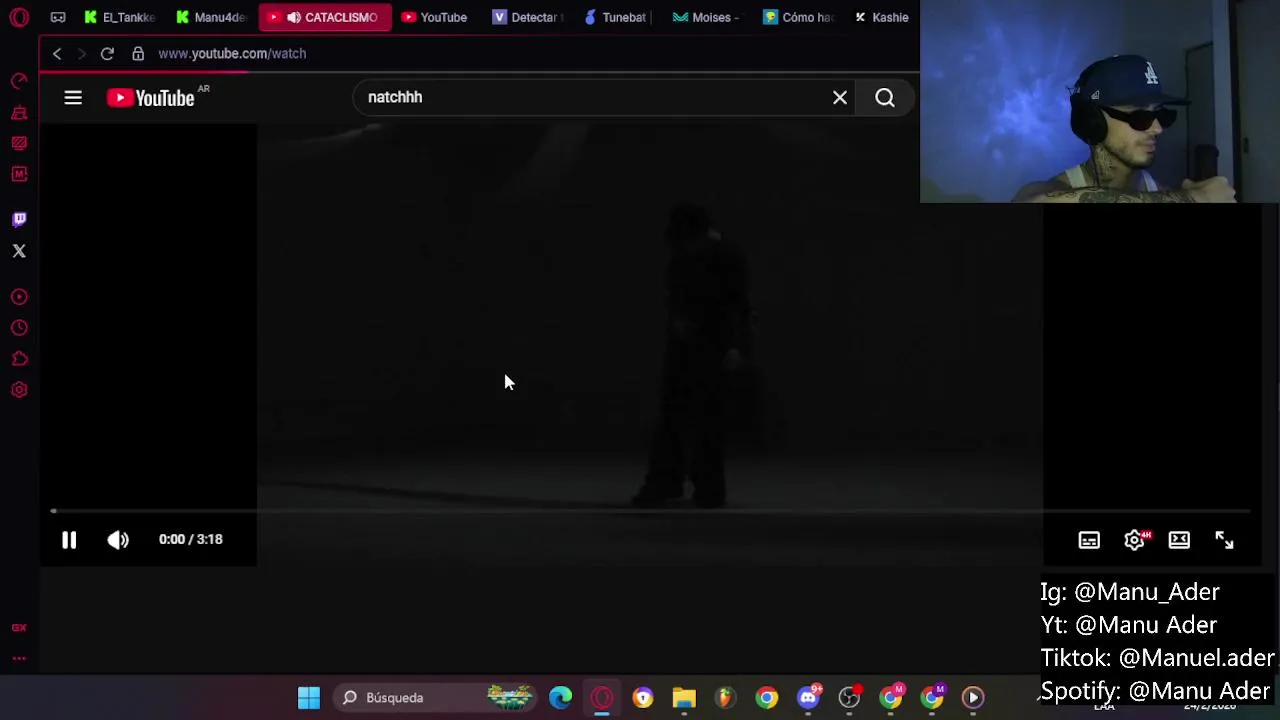Run search with the magnifier button
Viewport: 1280px width, 720px height.
(885, 97)
